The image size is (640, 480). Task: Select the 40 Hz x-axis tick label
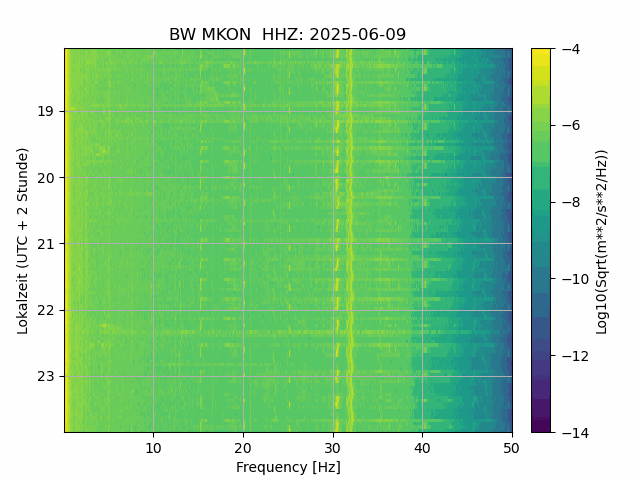click(422, 449)
